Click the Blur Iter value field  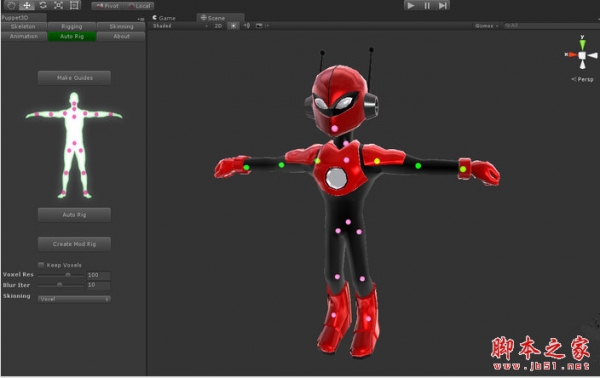[x=99, y=285]
